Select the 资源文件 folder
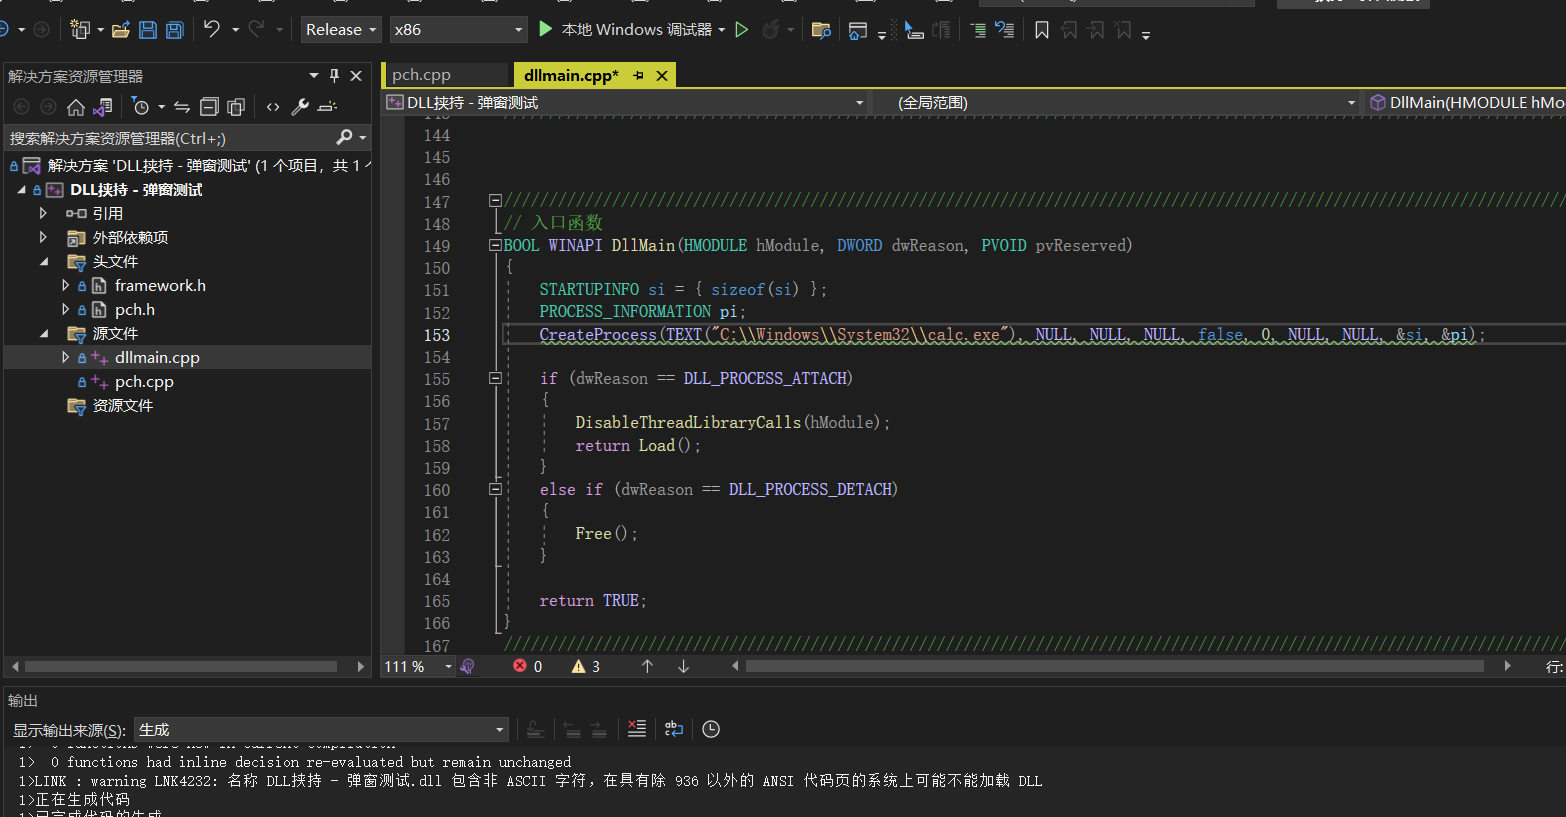The width and height of the screenshot is (1566, 817). 122,405
